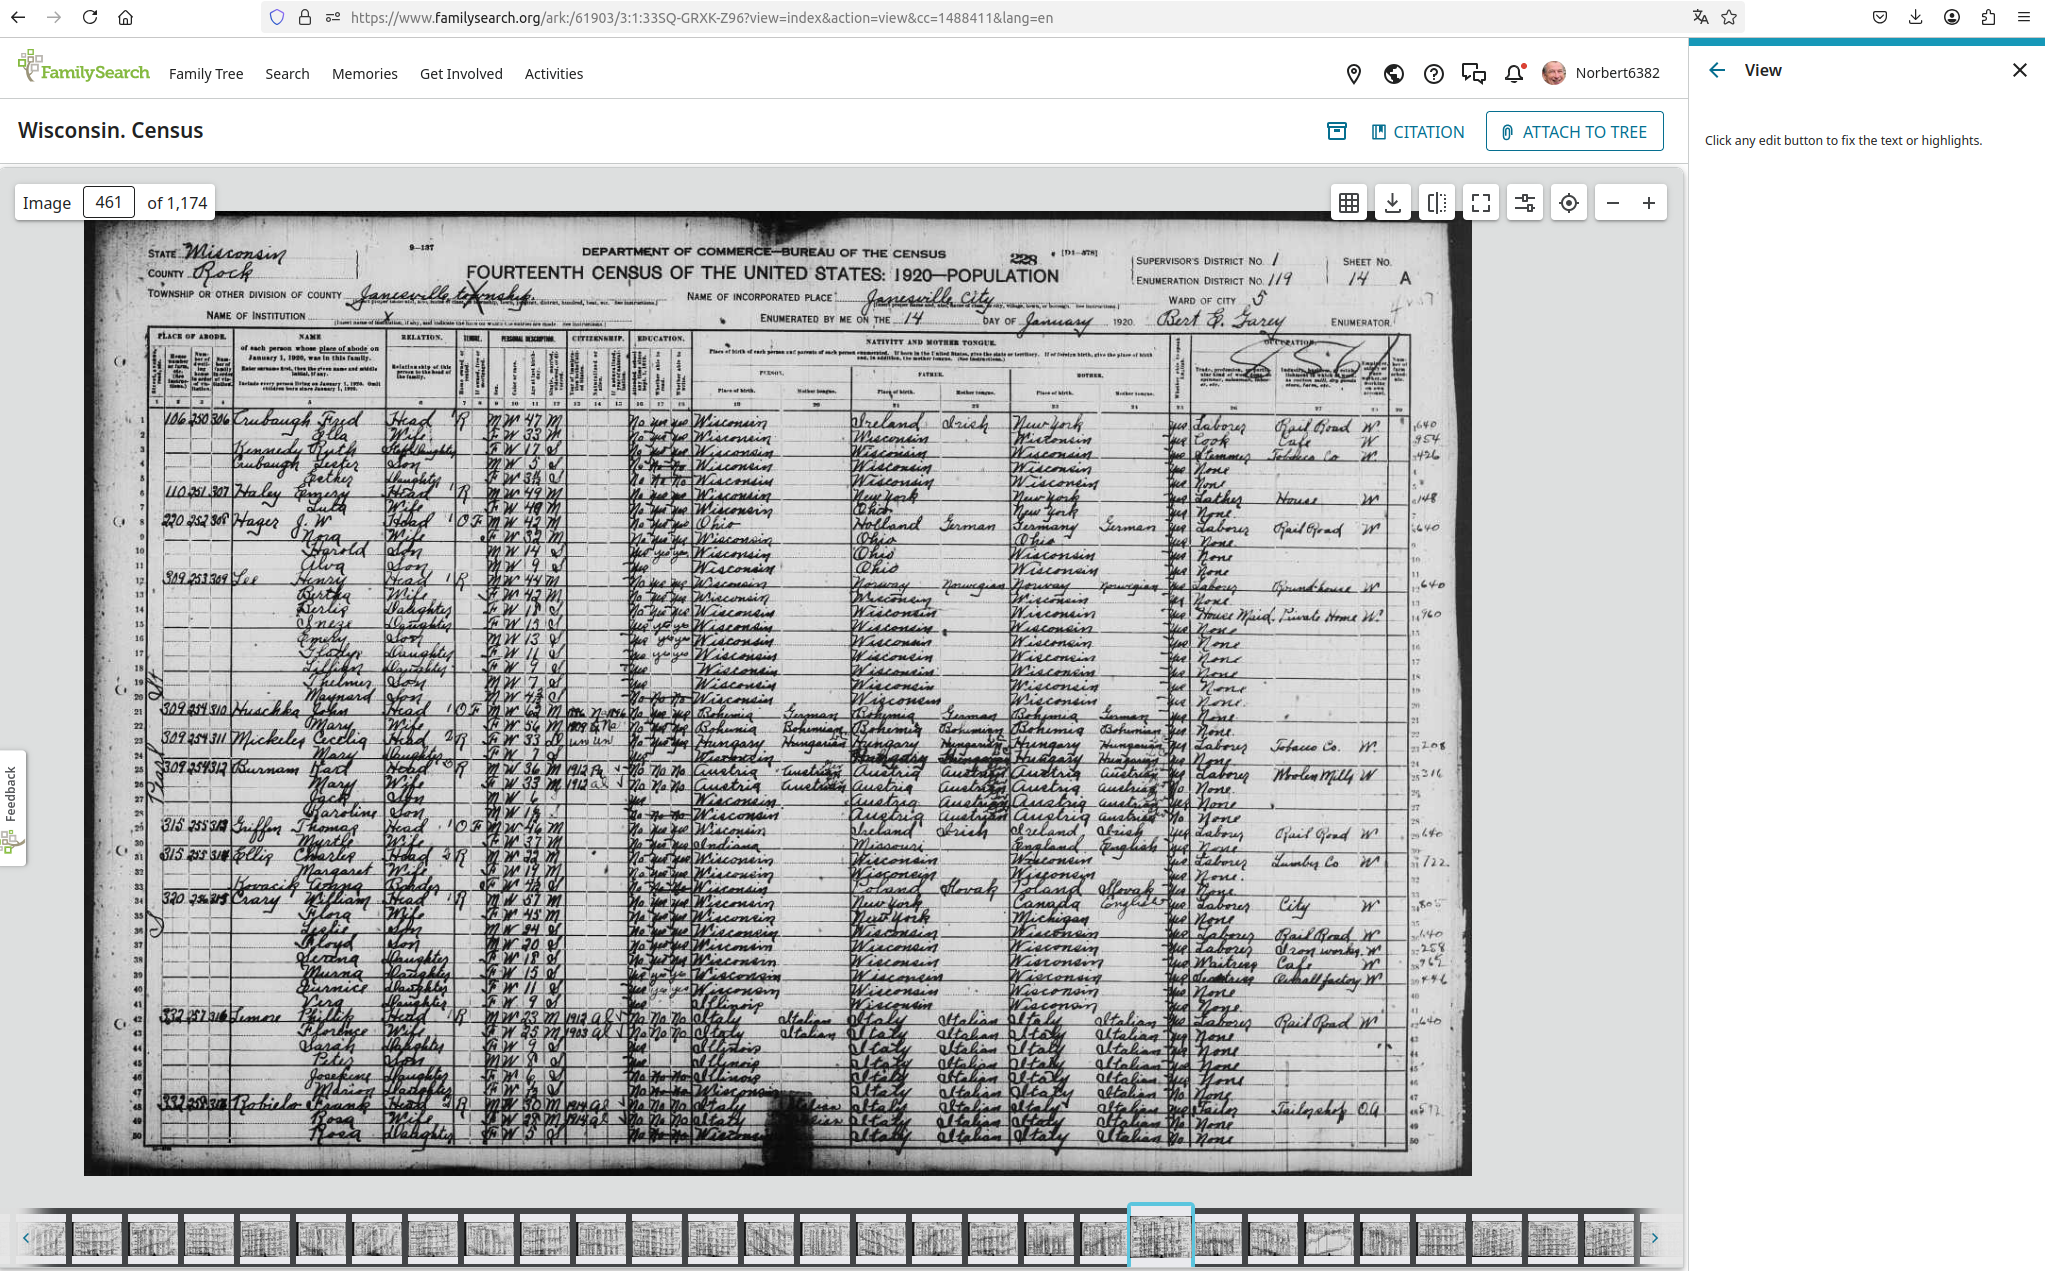Click ATTACH TO TREE button

coord(1574,132)
